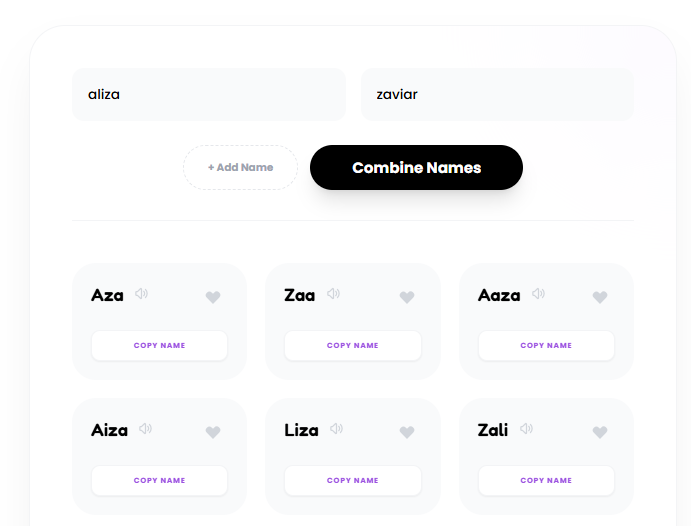Play speaker icon next to Liza
Viewport: 691px width, 526px height.
[x=336, y=429]
